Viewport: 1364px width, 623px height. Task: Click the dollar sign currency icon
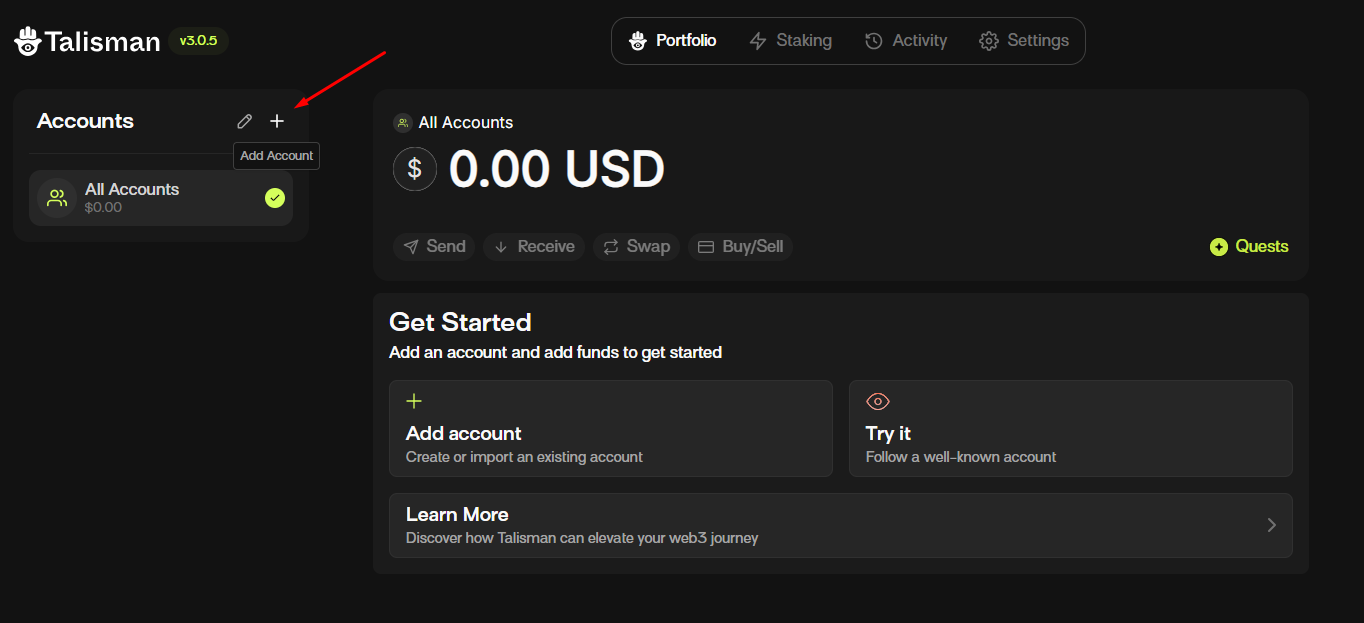tap(415, 169)
